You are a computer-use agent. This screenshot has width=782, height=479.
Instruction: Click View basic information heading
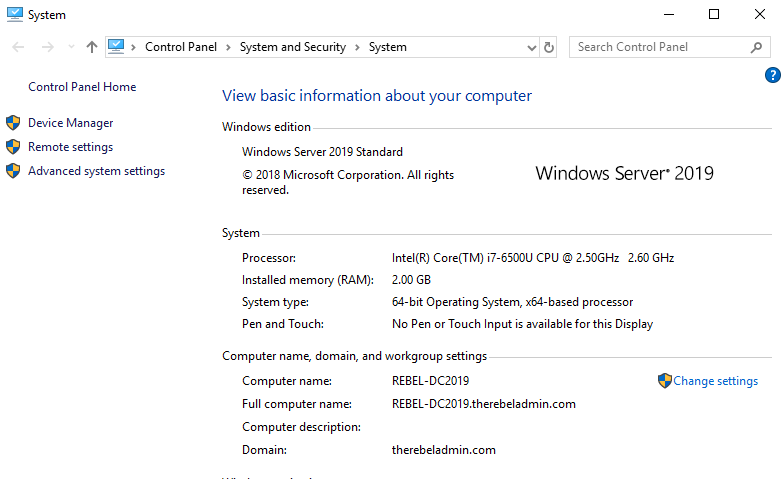[377, 95]
